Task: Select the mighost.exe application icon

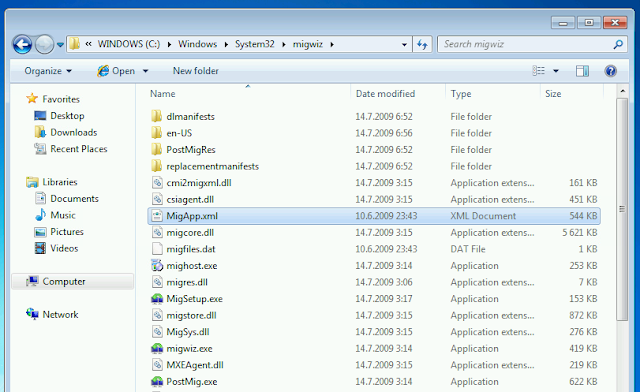Action: click(157, 265)
